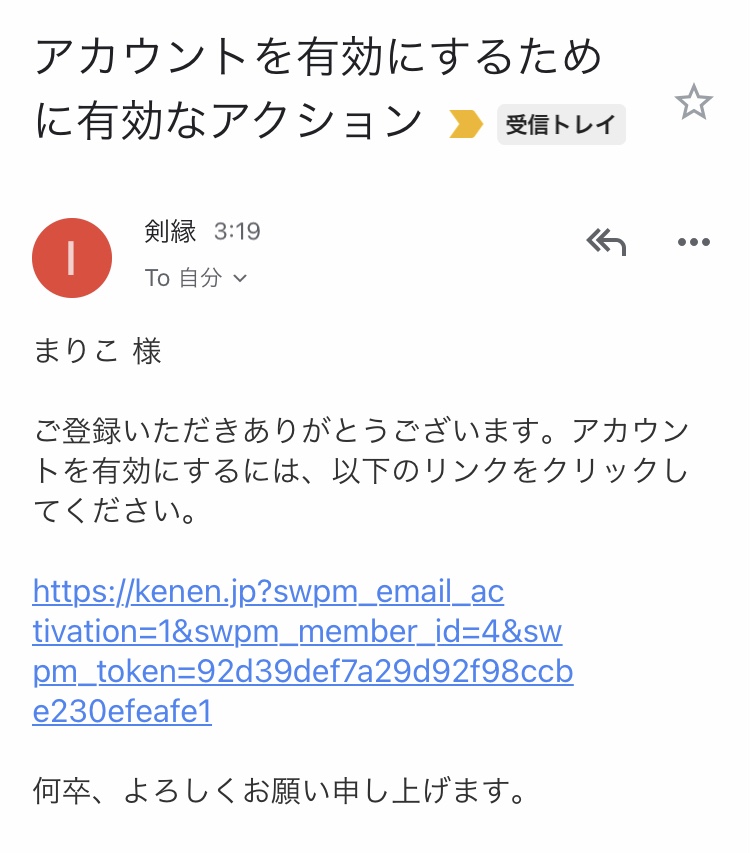Click the greeting まりこ 様
Screen dimensions: 750x853
[97, 351]
